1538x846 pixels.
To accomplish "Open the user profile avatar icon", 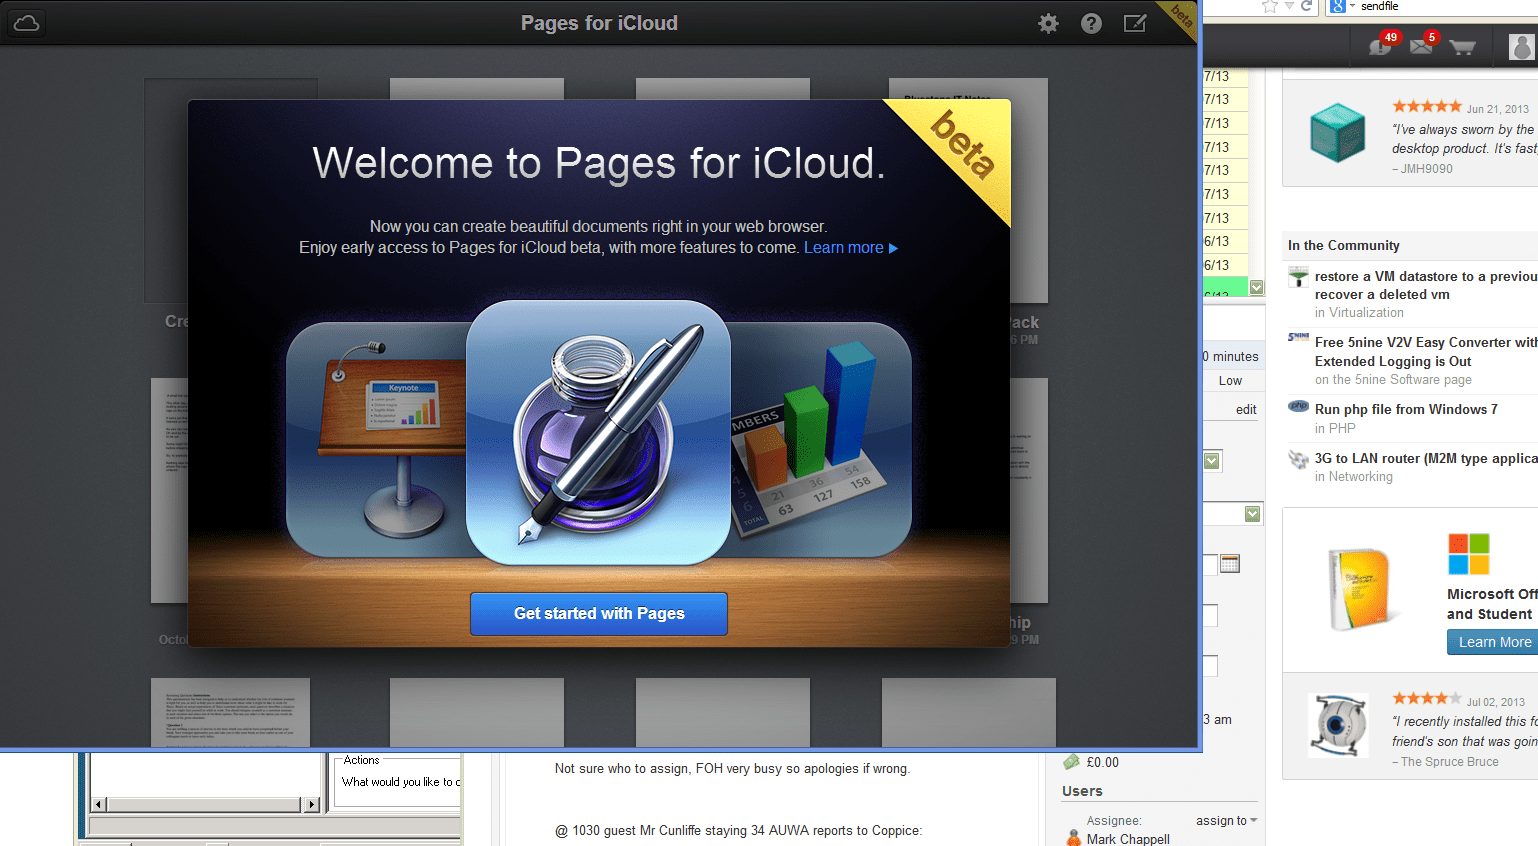I will tap(1522, 46).
